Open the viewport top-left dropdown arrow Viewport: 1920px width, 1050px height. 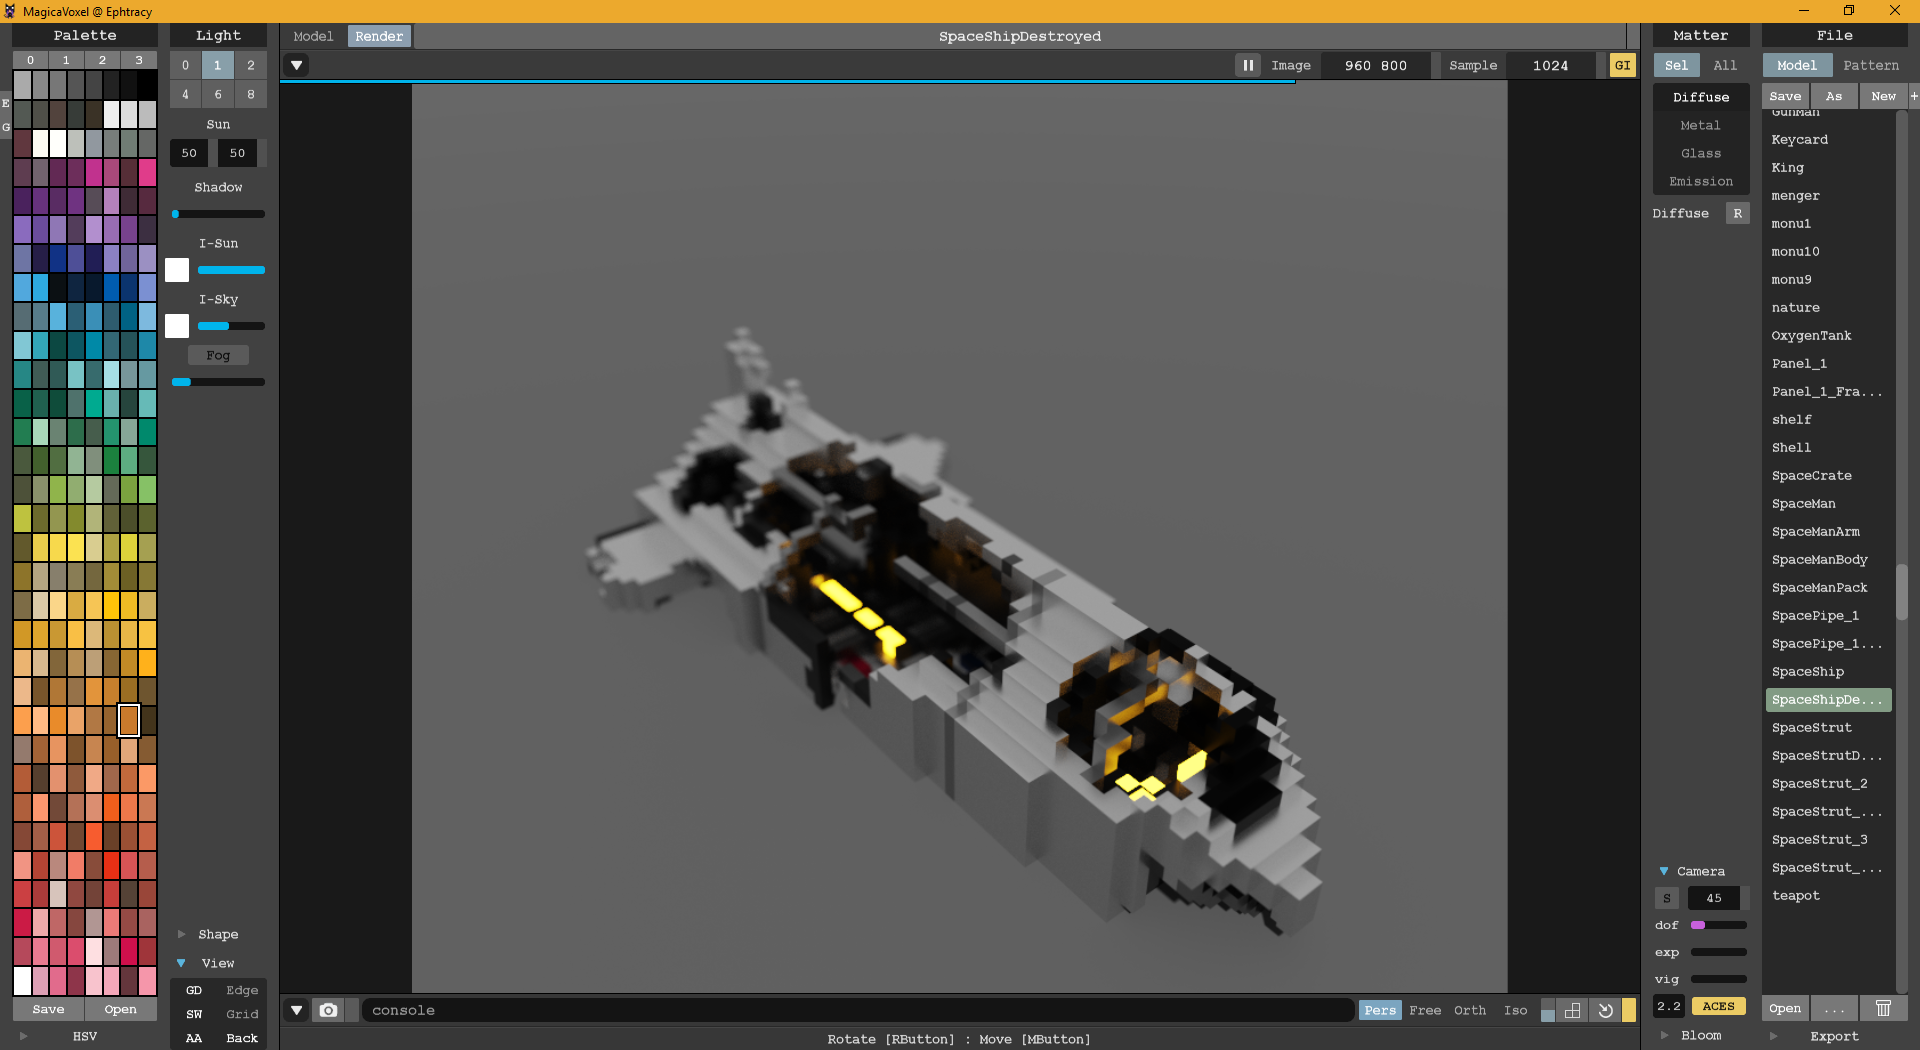click(296, 66)
